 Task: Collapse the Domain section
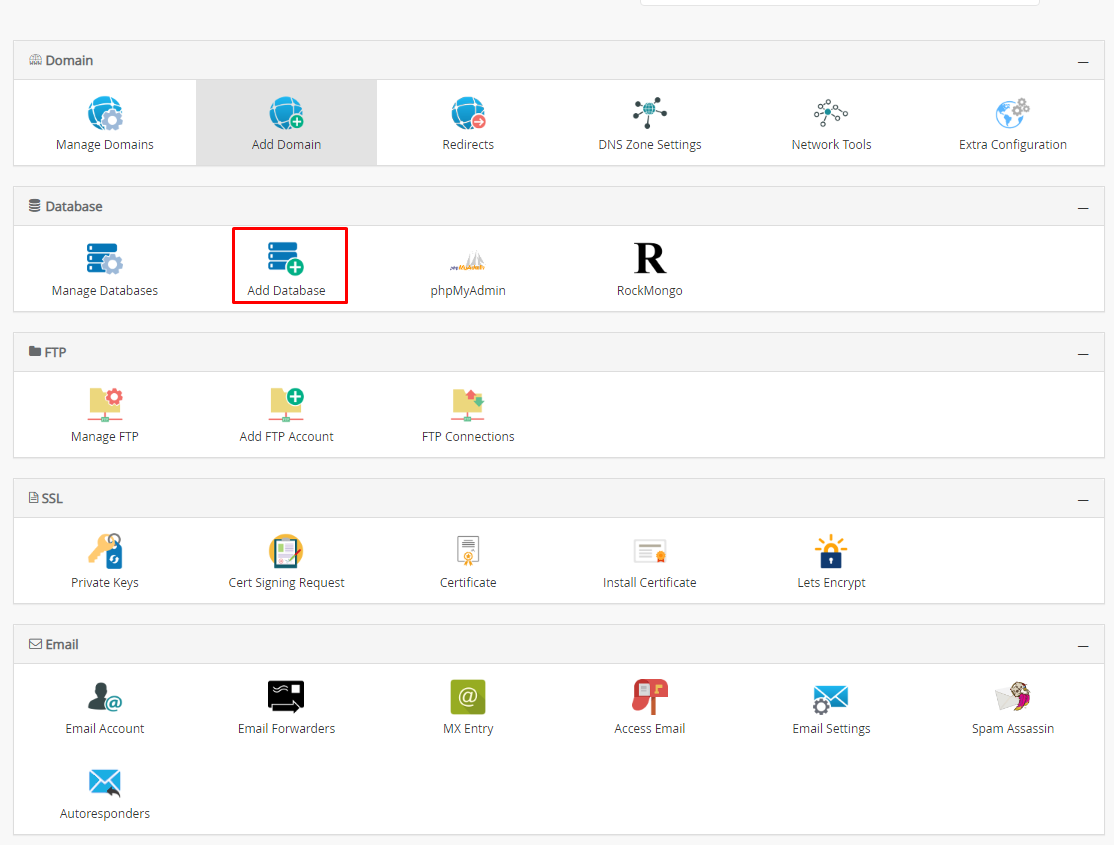1083,62
